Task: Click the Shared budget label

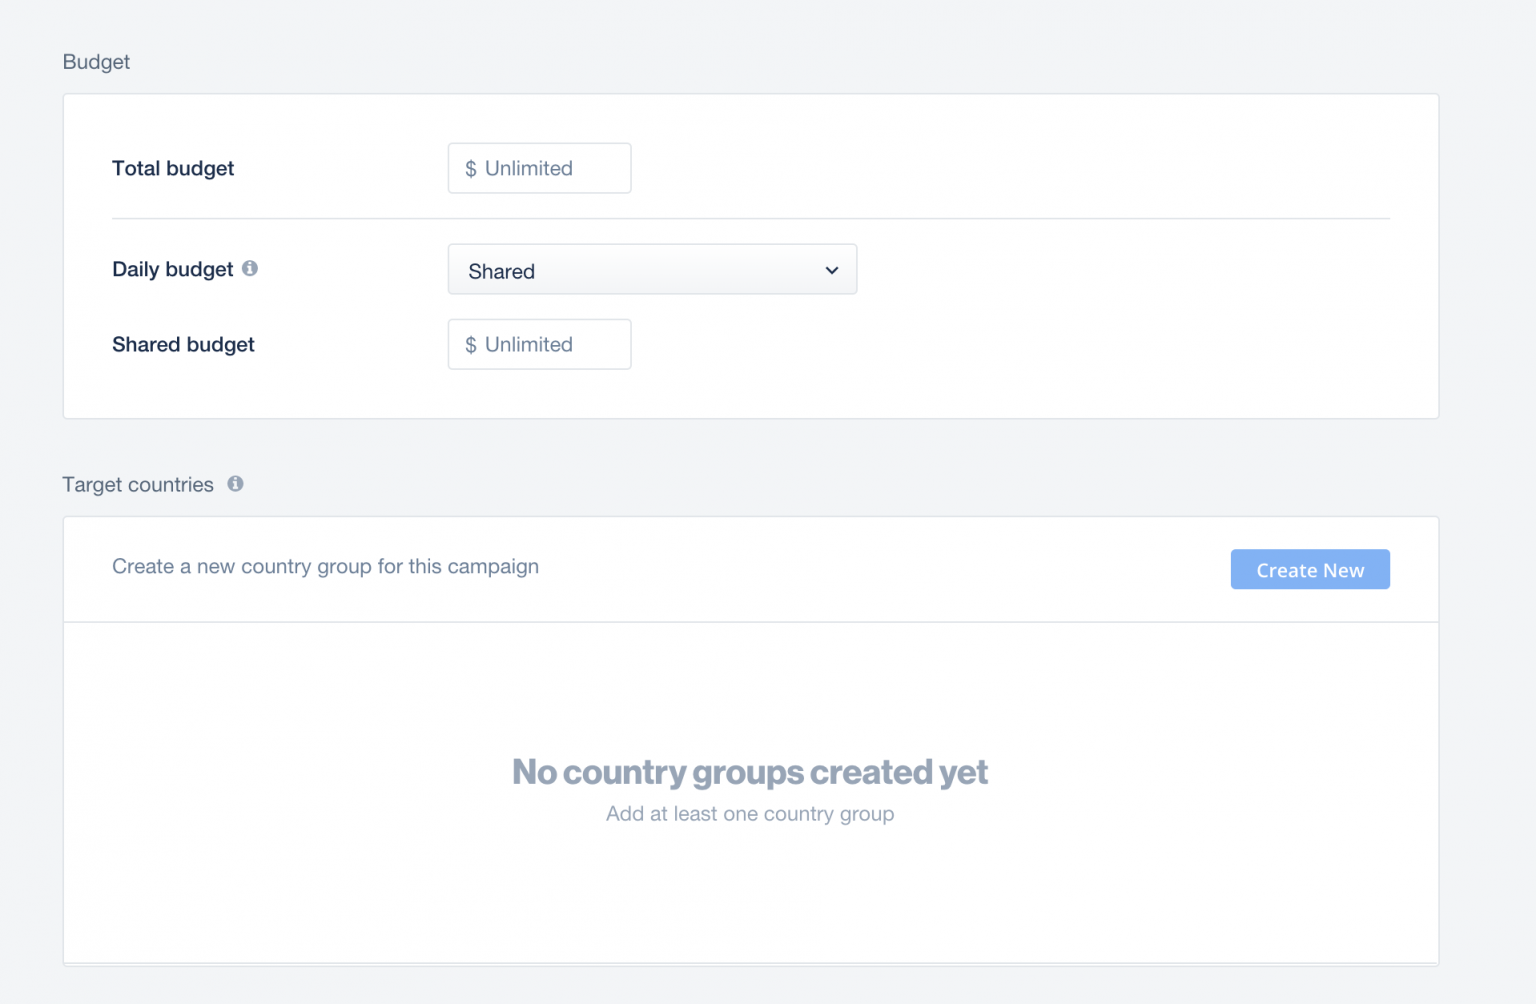Action: tap(183, 344)
